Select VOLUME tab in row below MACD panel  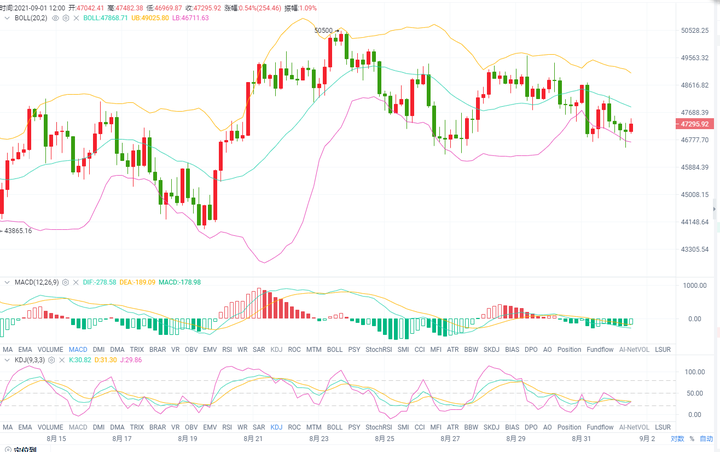coord(50,350)
